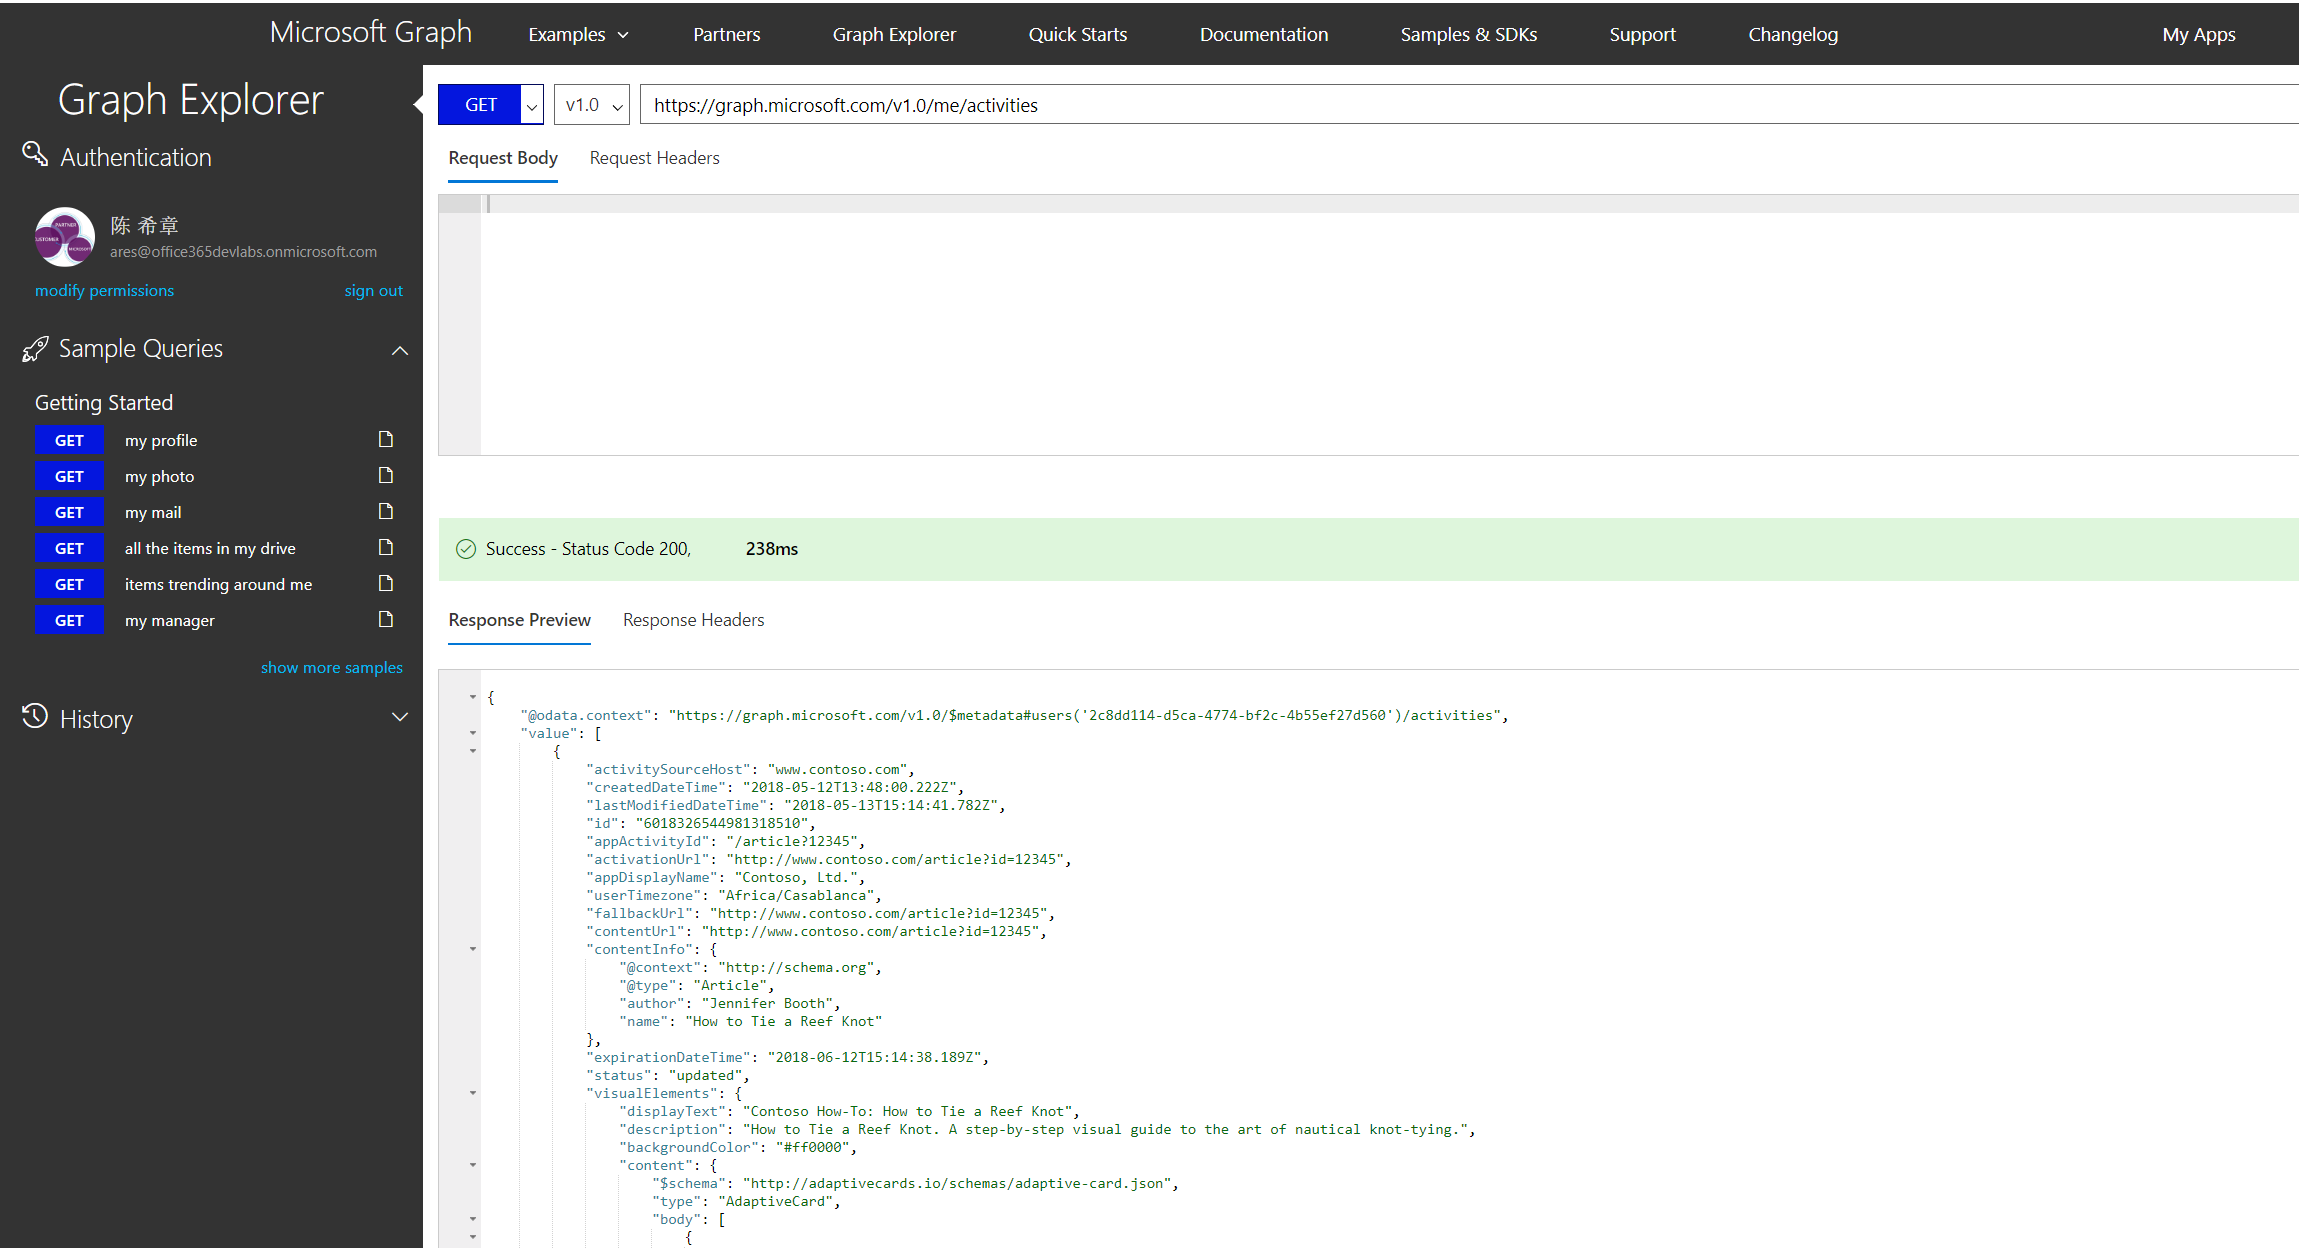Click the Graph Explorer icon in header
Viewport: 2299px width, 1248px height.
pos(894,32)
